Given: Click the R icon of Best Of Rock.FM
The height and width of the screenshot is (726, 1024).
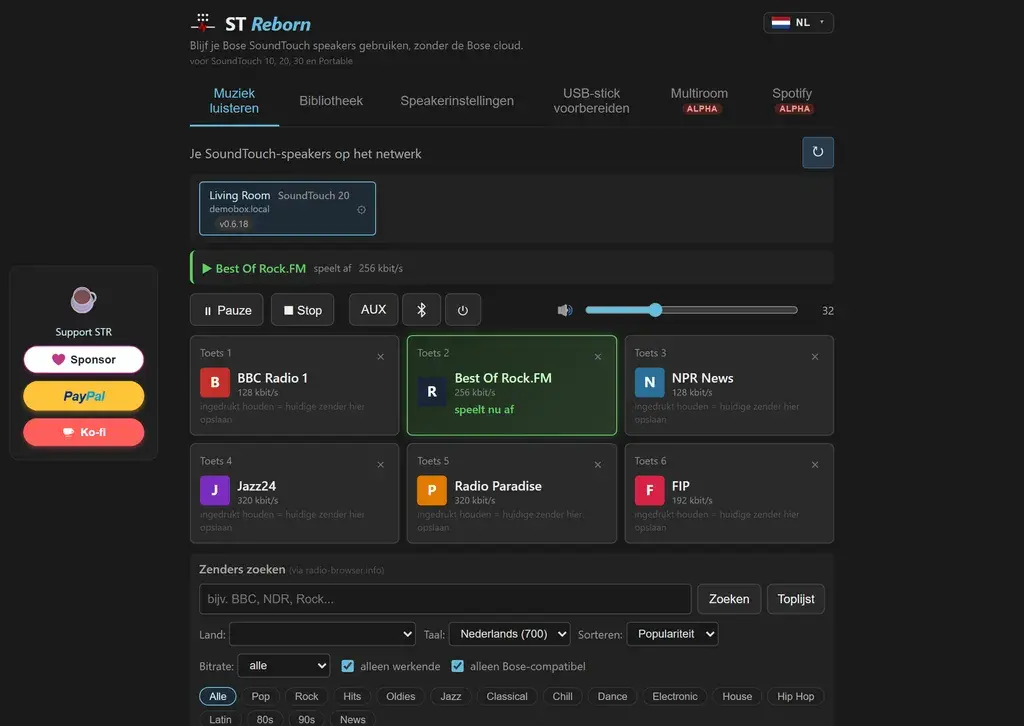Looking at the screenshot, I should tap(432, 391).
